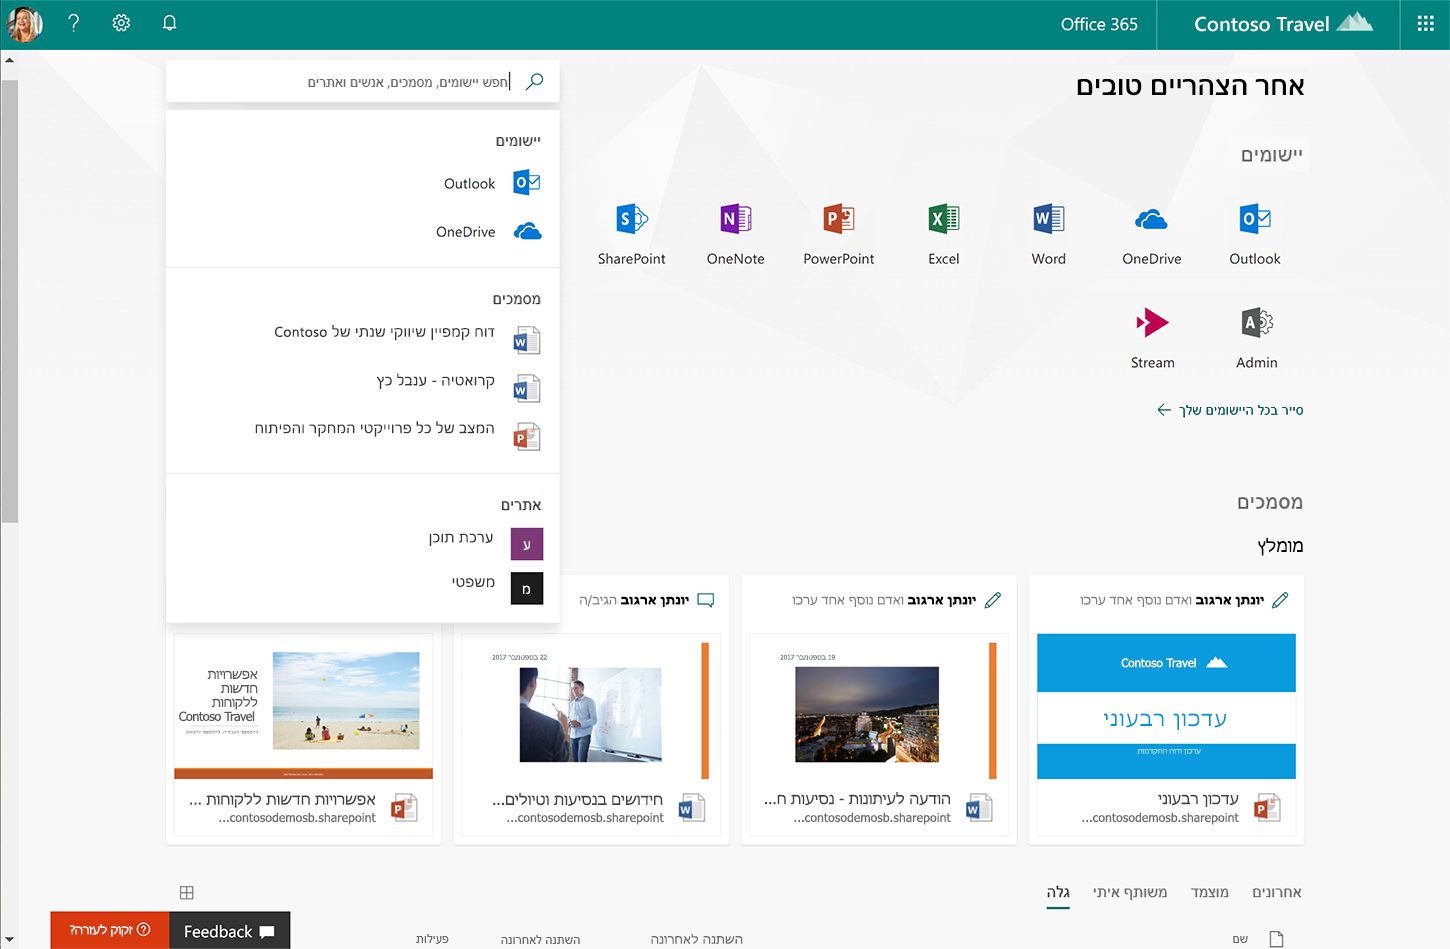1450x949 pixels.
Task: Open the beach presentation thumbnail card
Action: (303, 734)
